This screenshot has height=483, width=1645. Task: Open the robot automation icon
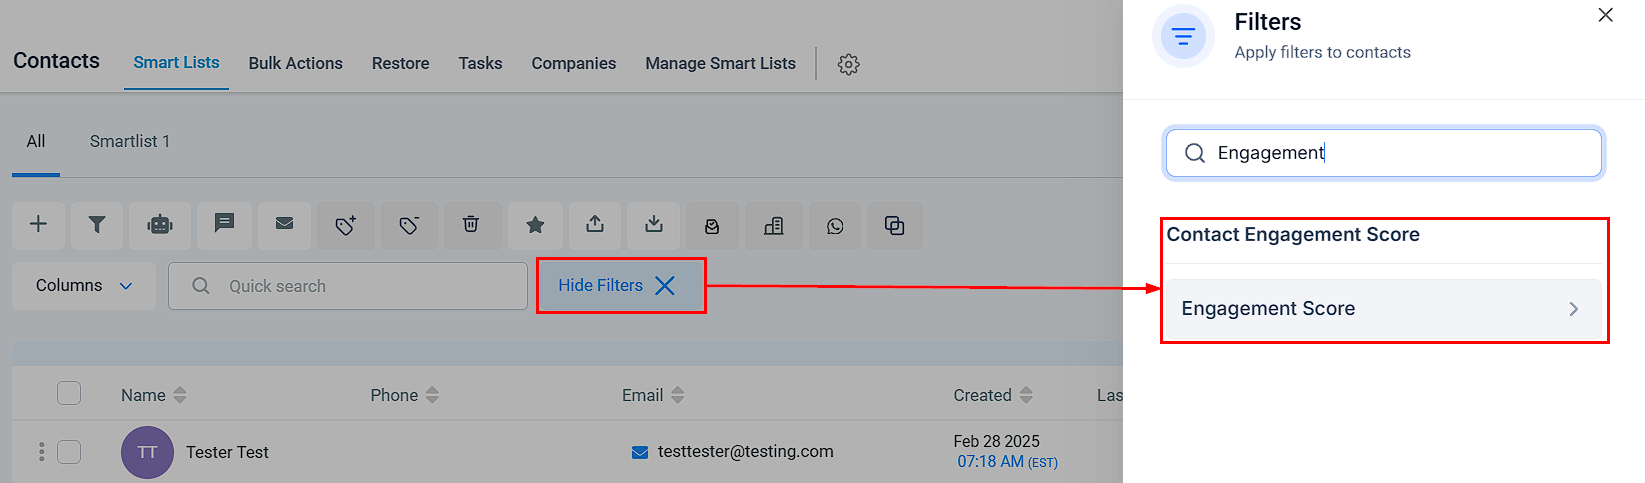tap(160, 225)
